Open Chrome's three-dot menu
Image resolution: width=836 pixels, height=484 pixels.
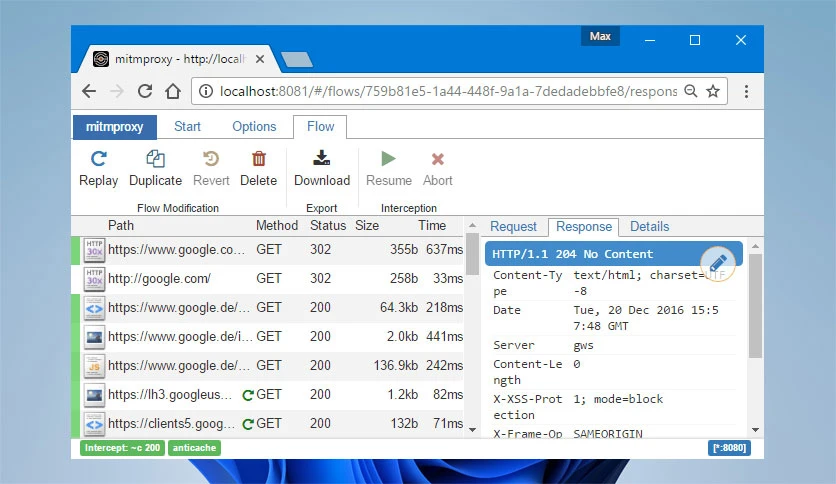[746, 91]
